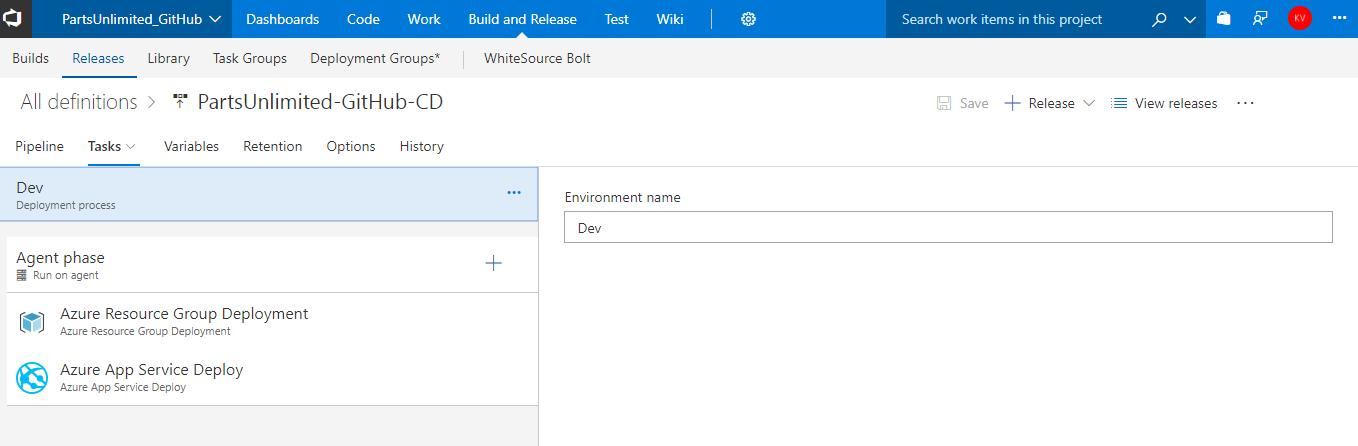The width and height of the screenshot is (1358, 446).
Task: Open the Test hub
Action: pos(616,19)
